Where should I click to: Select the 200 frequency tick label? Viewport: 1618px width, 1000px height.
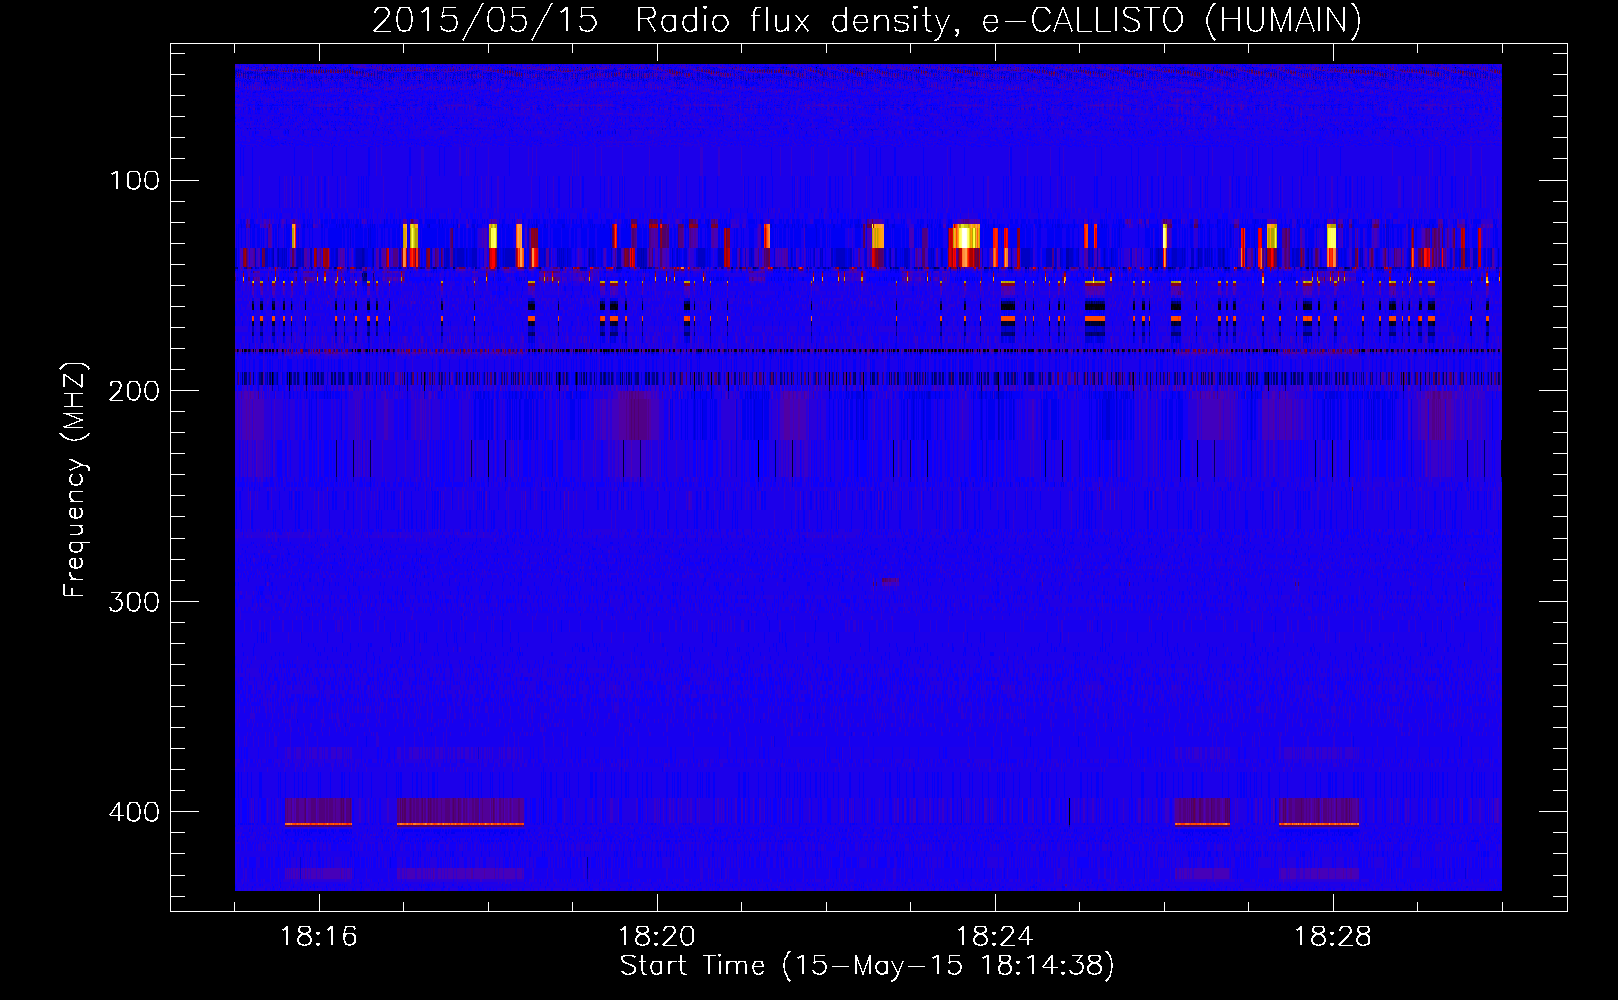coord(134,390)
